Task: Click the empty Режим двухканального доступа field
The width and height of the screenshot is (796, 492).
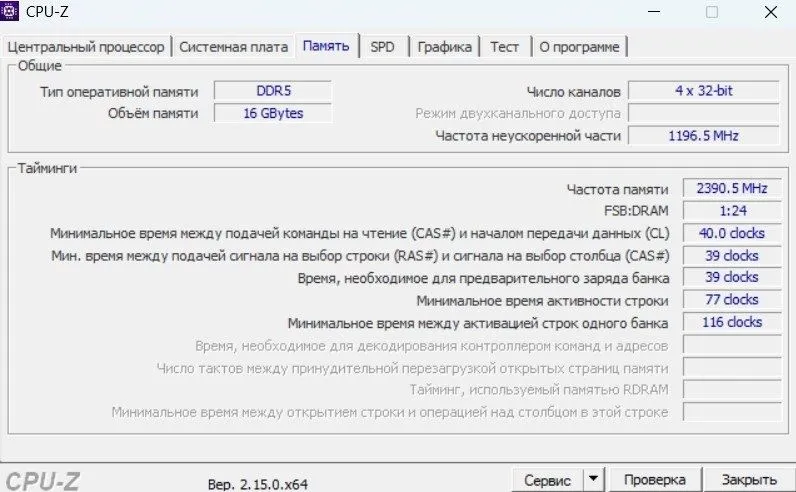Action: click(704, 113)
